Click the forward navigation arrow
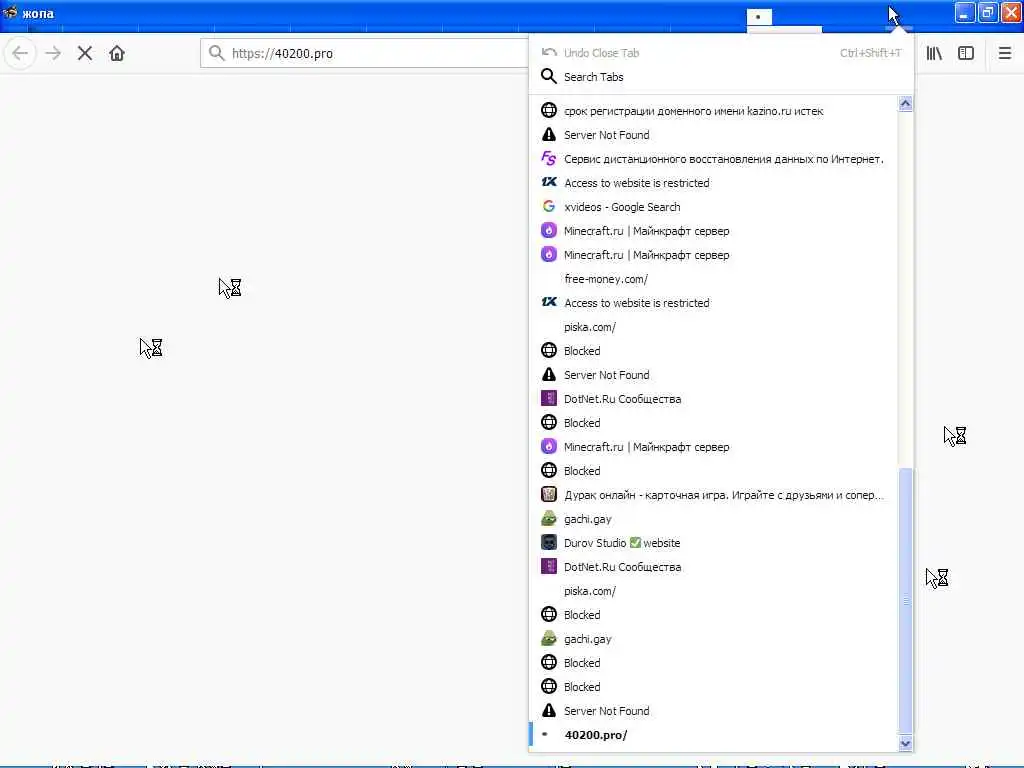 53,53
